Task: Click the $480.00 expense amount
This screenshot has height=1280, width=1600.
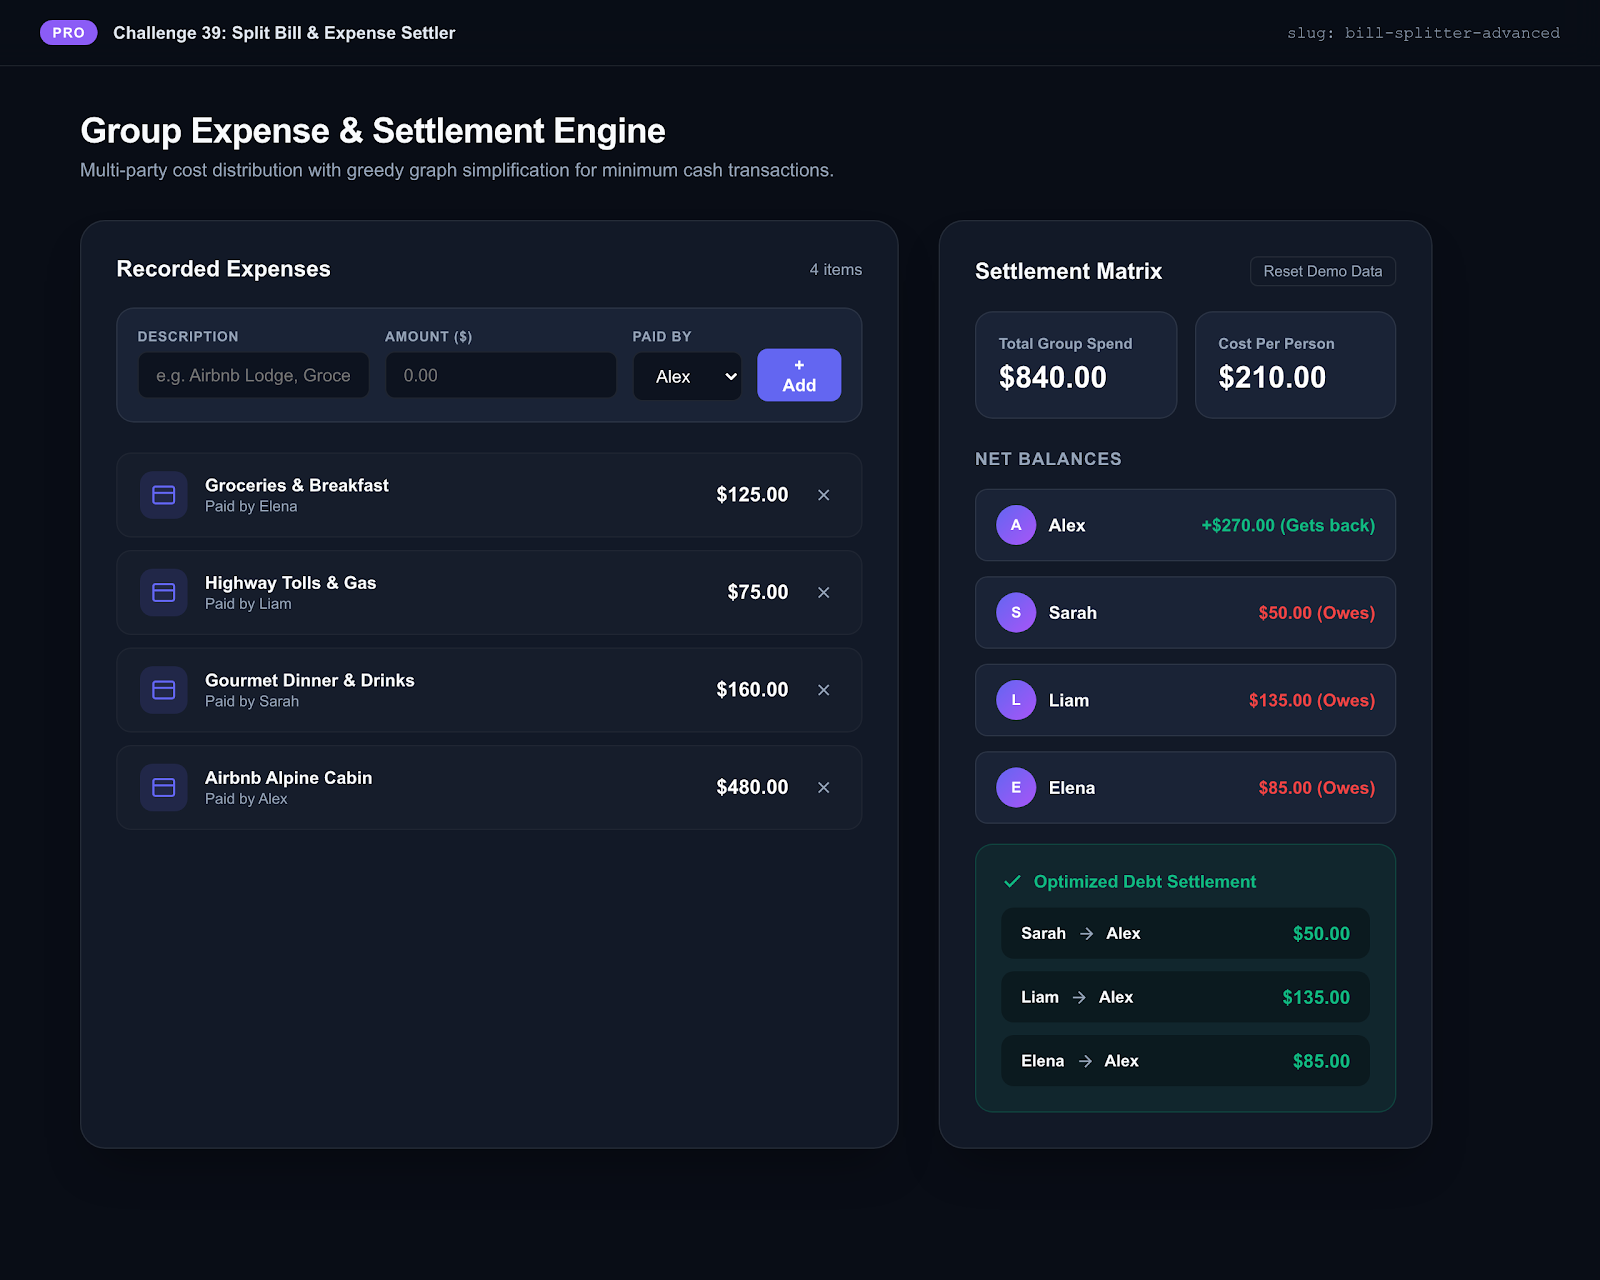Action: point(752,788)
